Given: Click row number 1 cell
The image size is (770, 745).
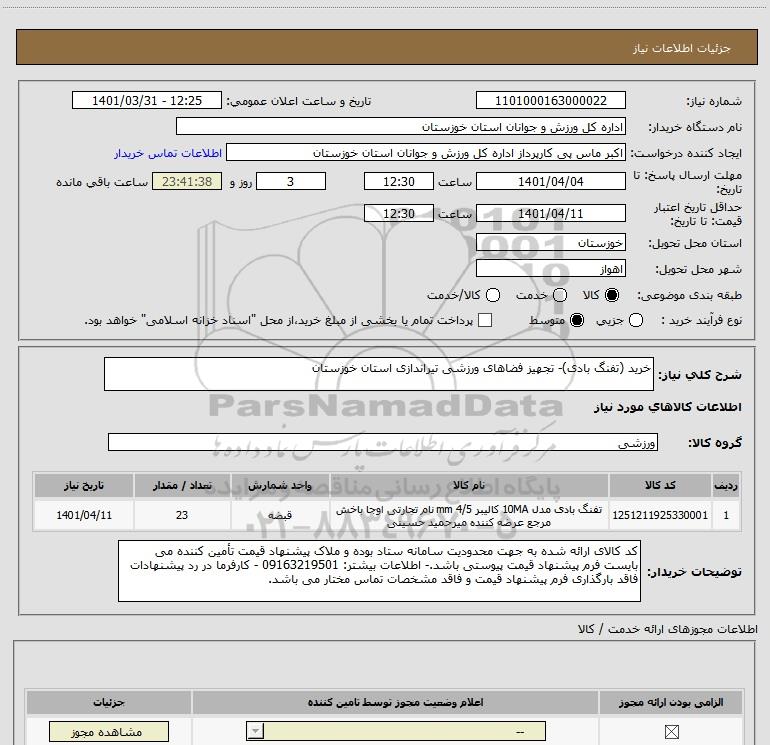Looking at the screenshot, I should [x=726, y=515].
